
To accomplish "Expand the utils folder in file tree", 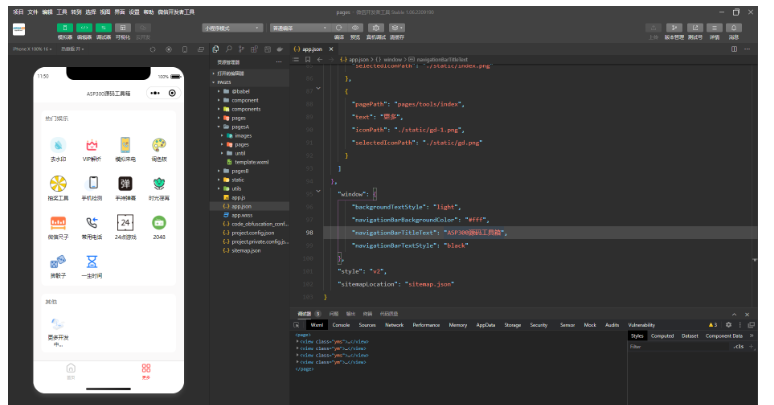I will 236,188.
